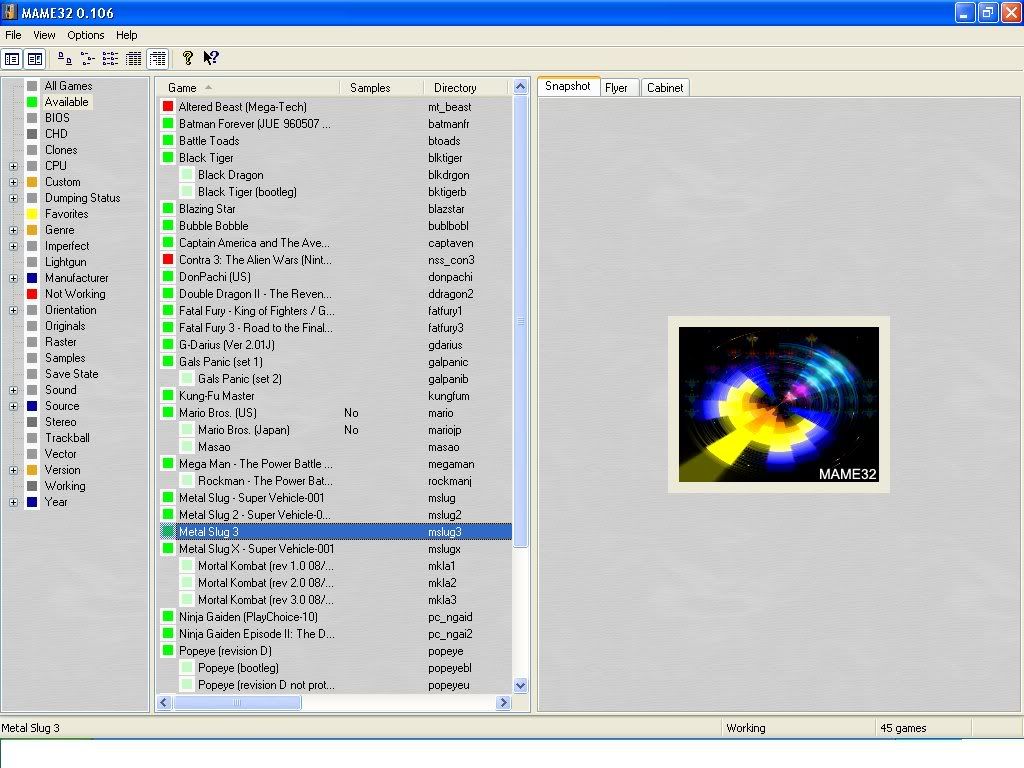Select "Metal Slug X - Super Vehicle-001"
Image resolution: width=1024 pixels, height=768 pixels.
pyautogui.click(x=336, y=549)
